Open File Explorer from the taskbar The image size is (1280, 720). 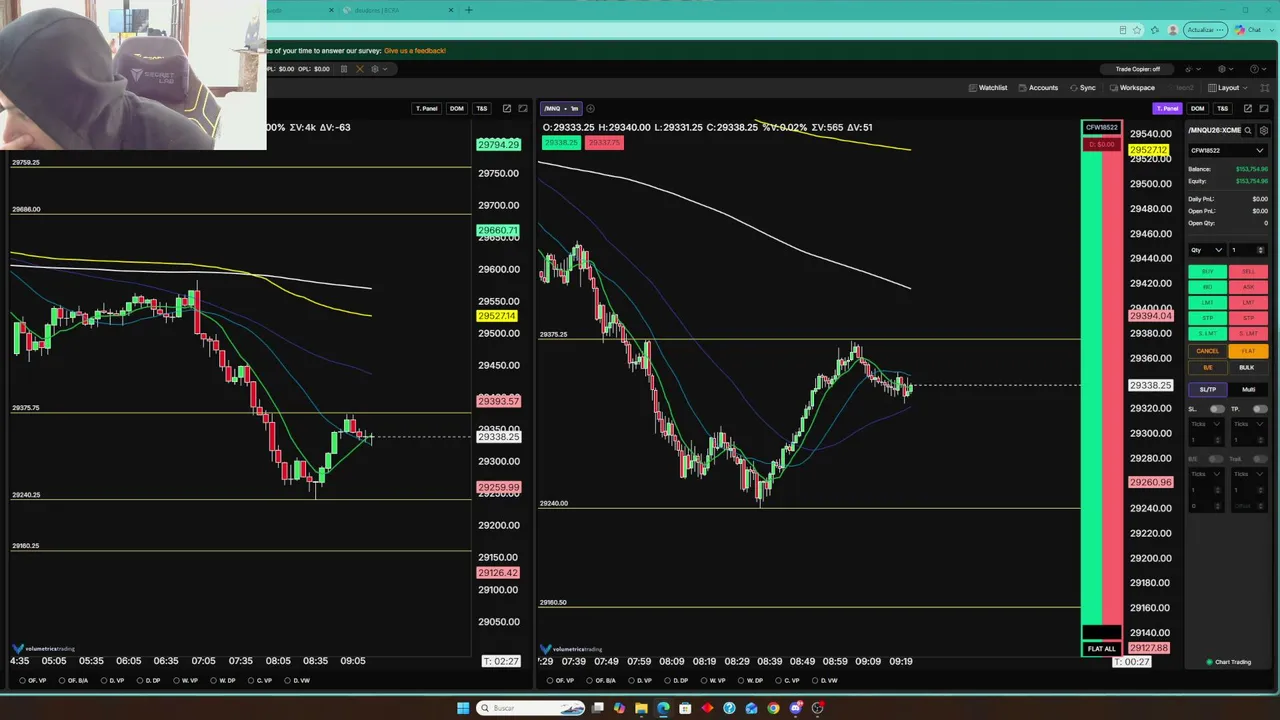(641, 708)
